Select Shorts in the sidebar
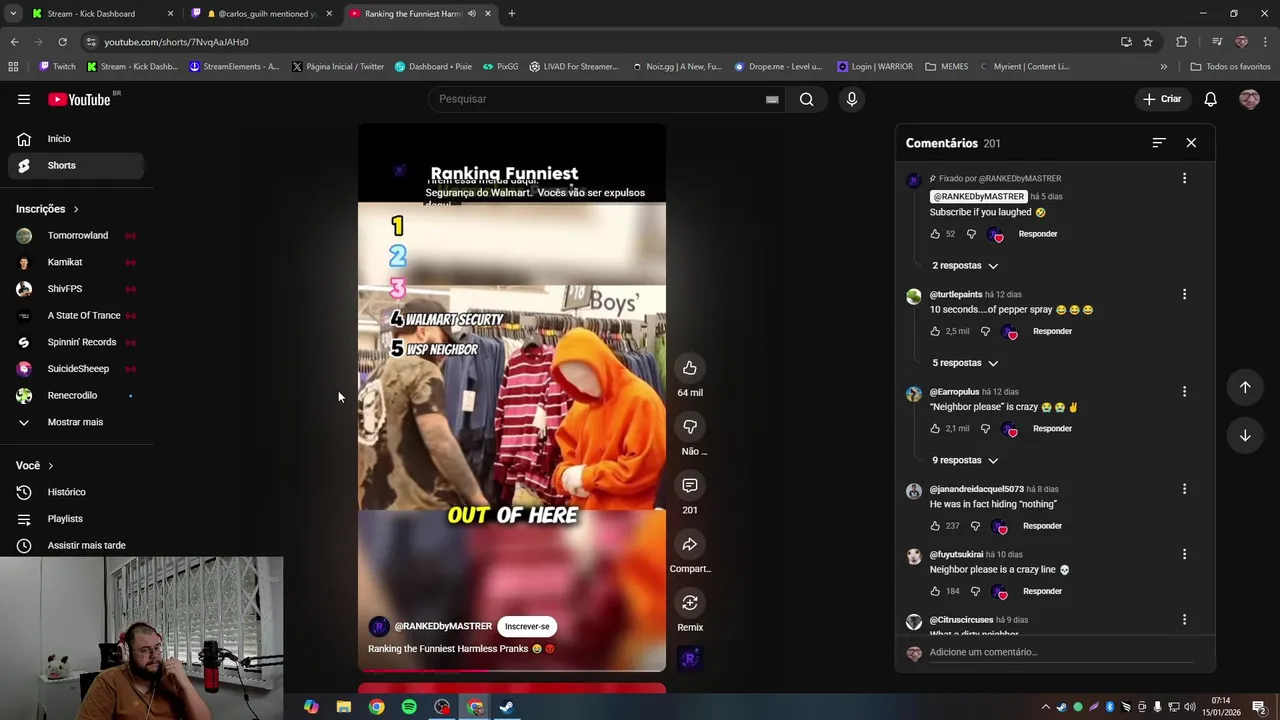The width and height of the screenshot is (1280, 720). (76, 165)
